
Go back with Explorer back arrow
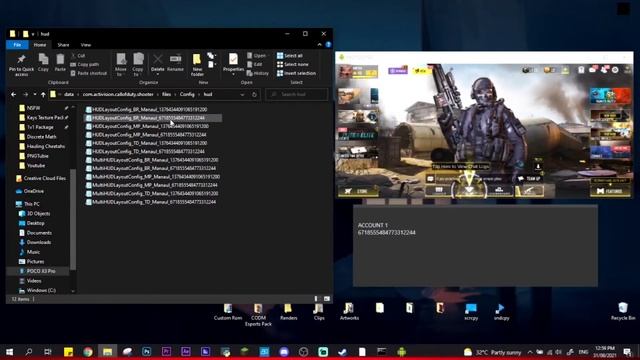coord(13,94)
